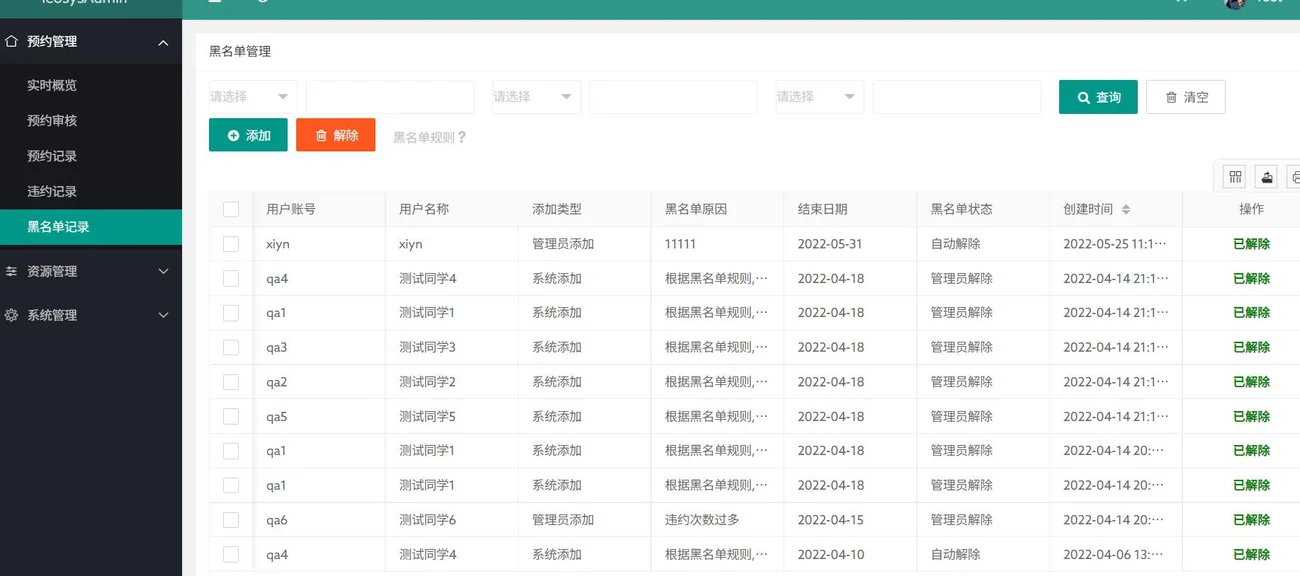Open the first 请选择 dropdown
Image resolution: width=1300 pixels, height=576 pixels.
252,97
